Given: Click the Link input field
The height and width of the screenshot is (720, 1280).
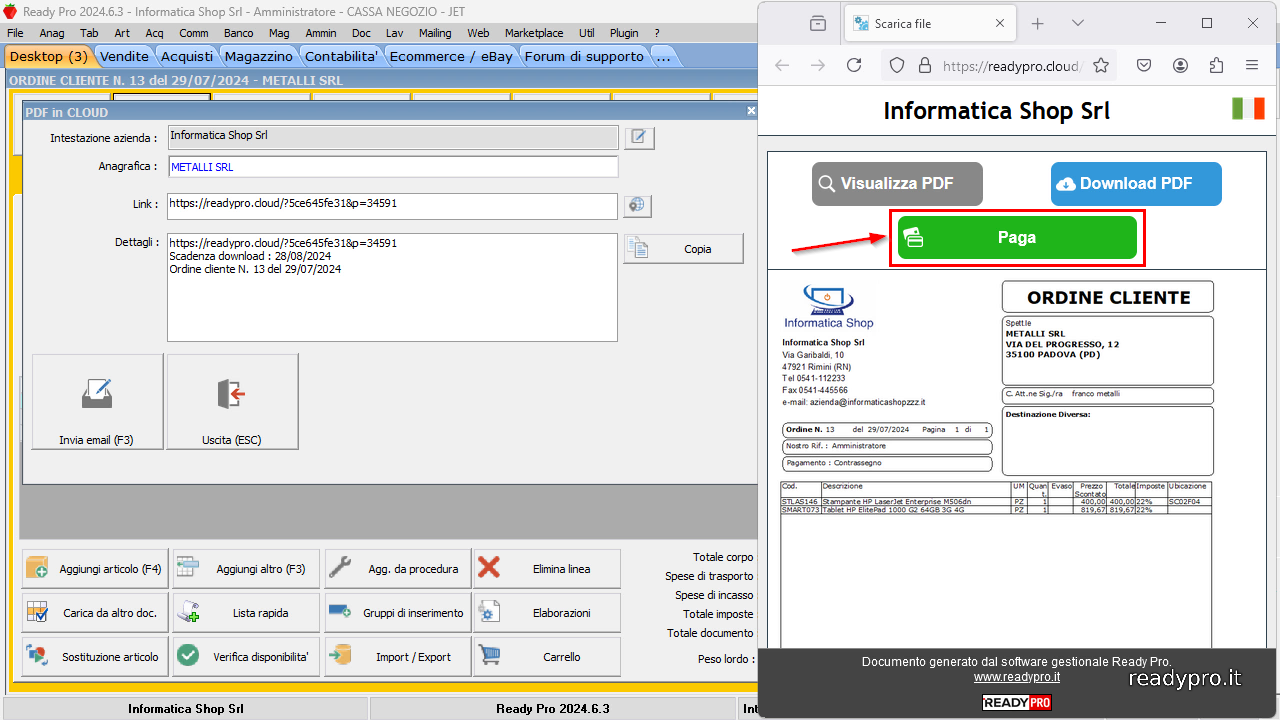Looking at the screenshot, I should point(392,206).
